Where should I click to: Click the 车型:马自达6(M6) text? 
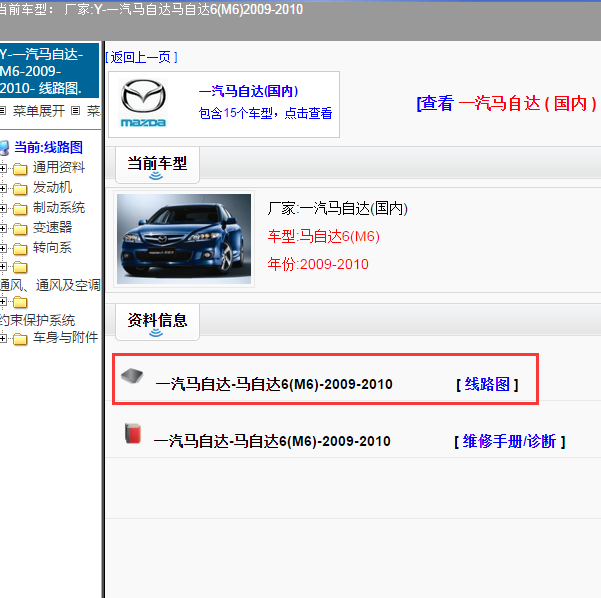click(x=323, y=237)
